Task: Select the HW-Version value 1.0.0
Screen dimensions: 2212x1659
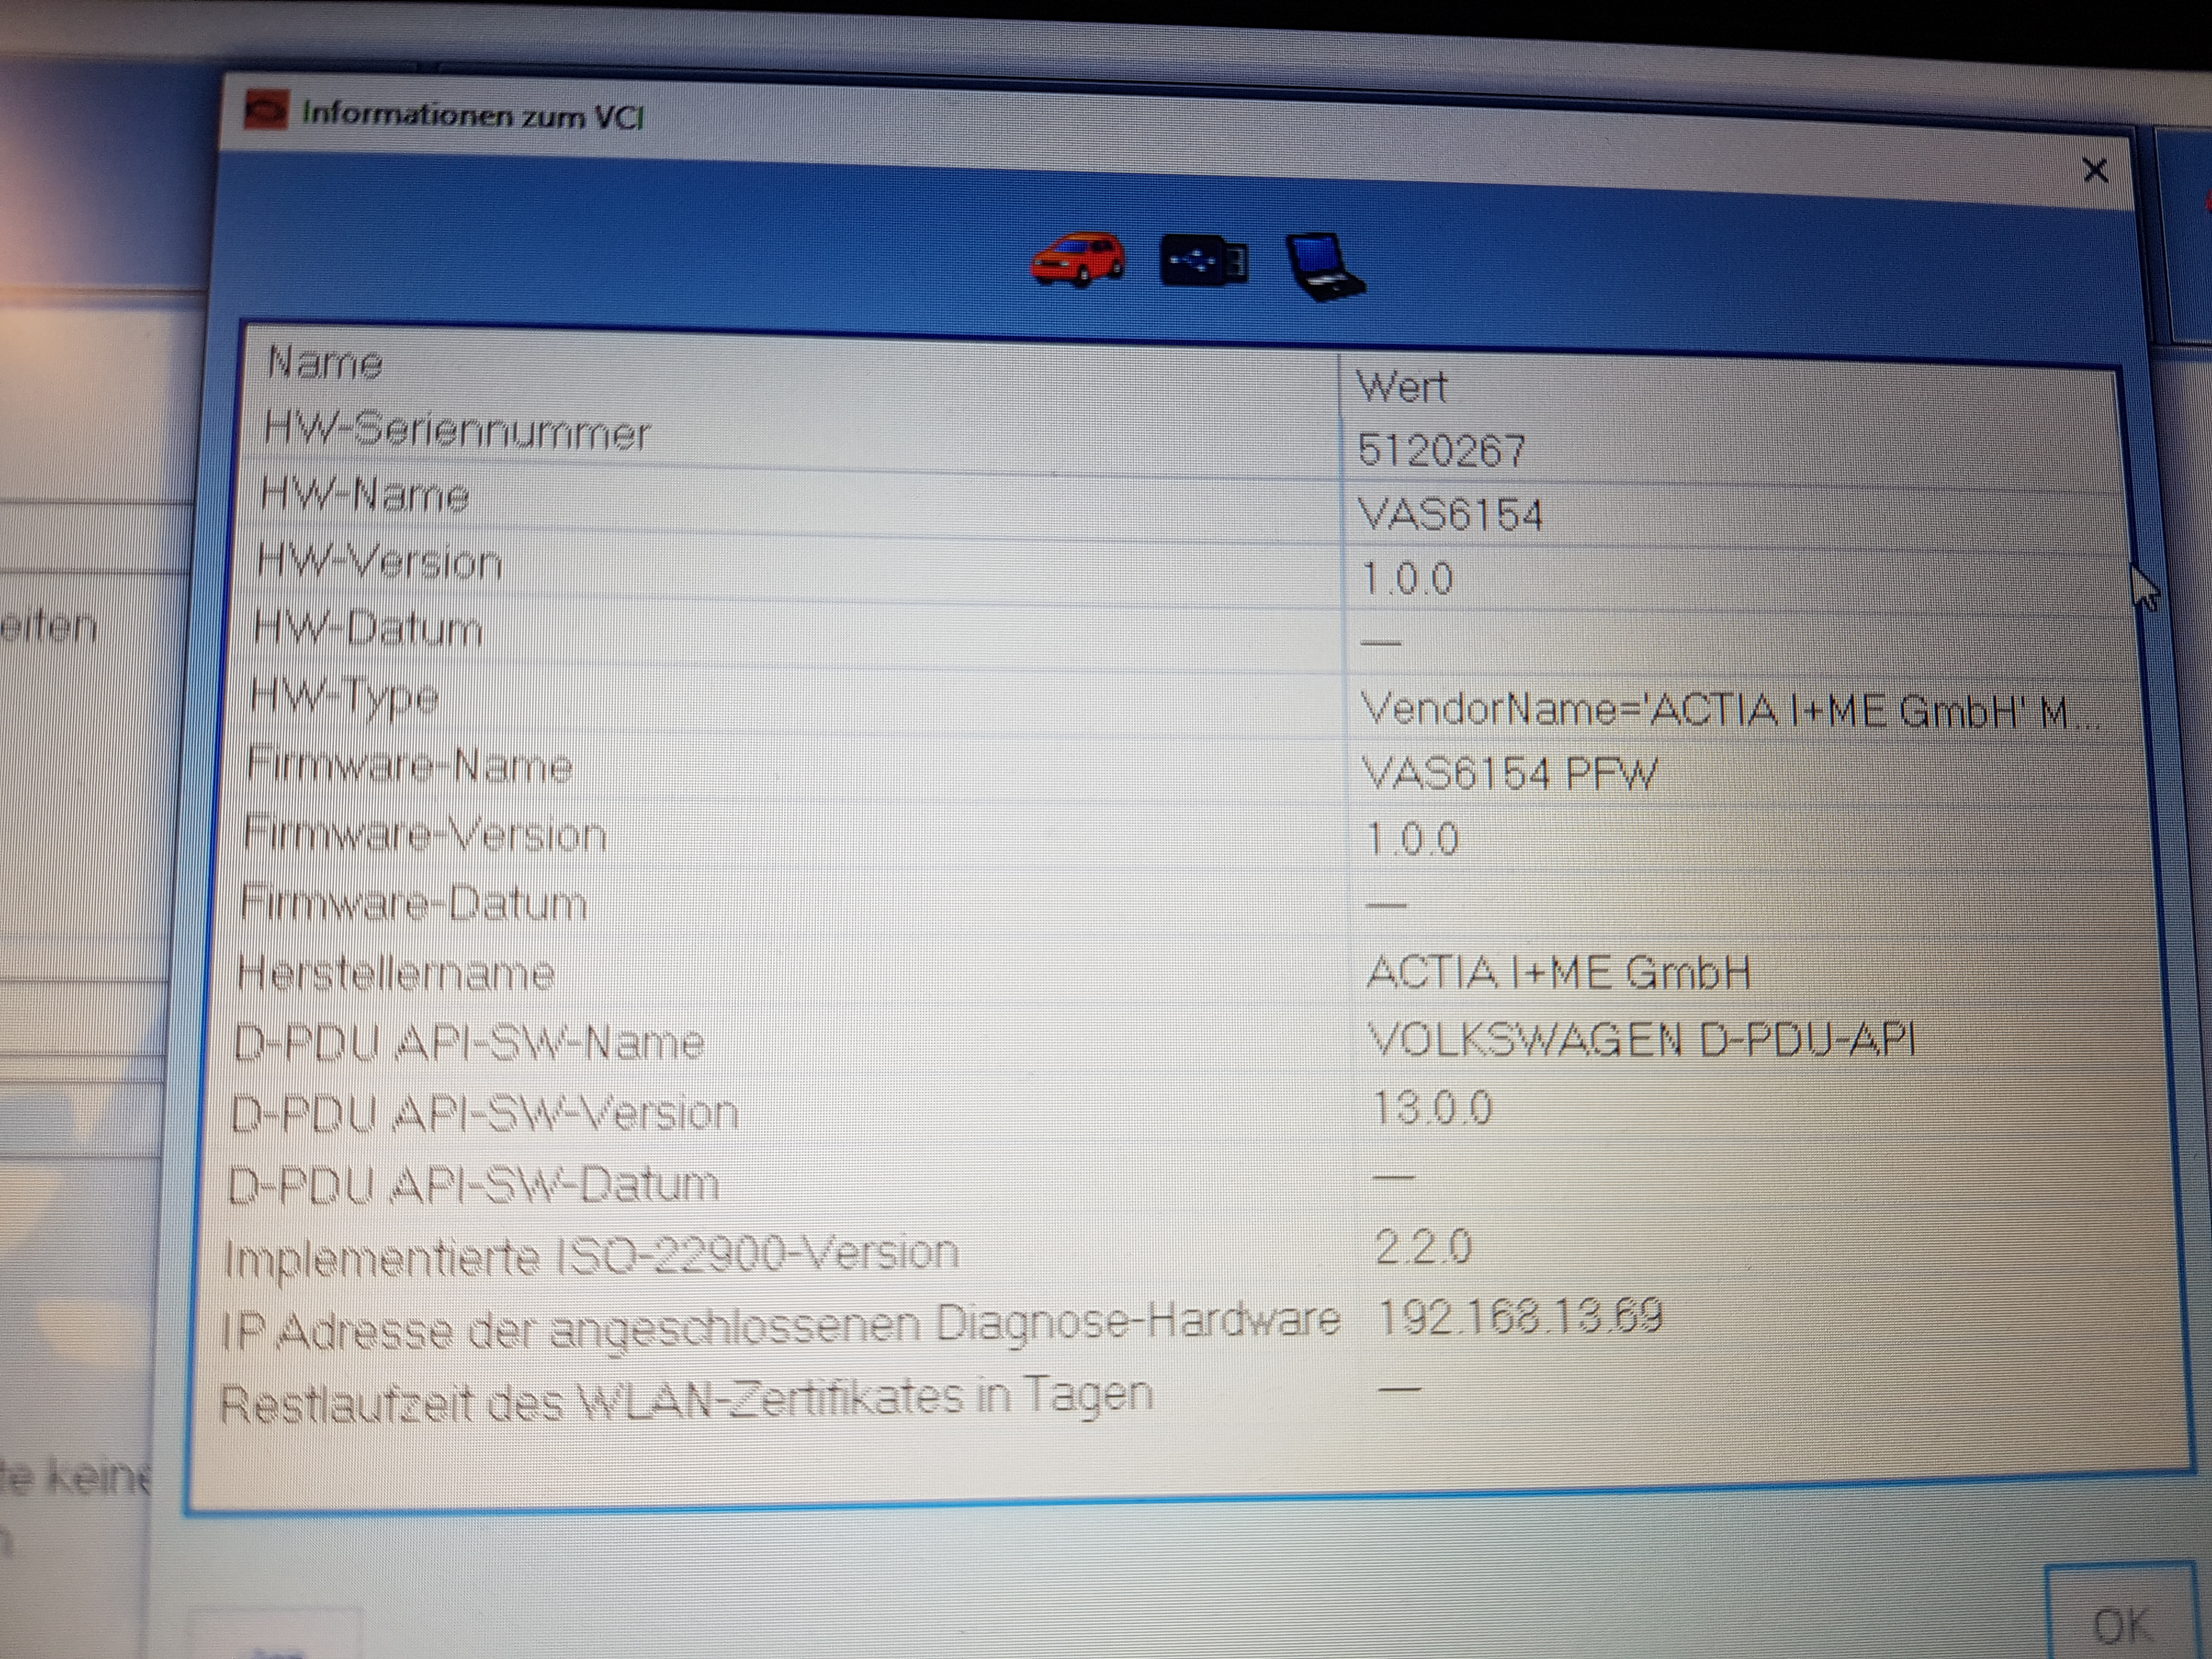Action: pos(1408,579)
